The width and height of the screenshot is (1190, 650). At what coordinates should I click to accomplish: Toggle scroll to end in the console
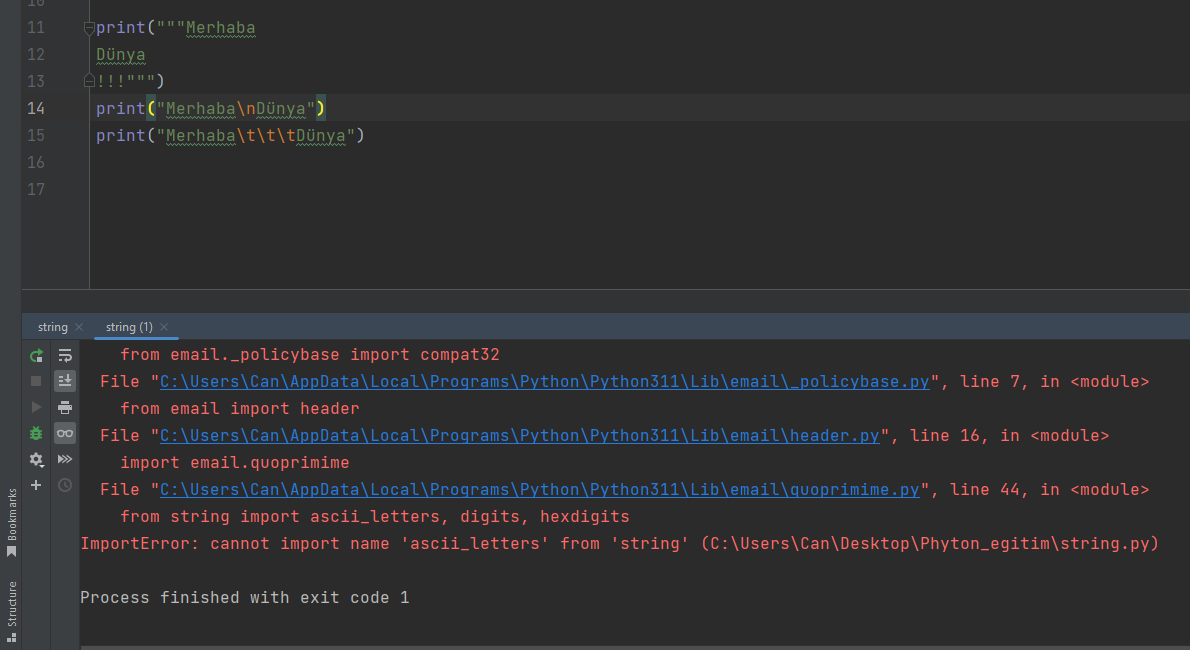(x=64, y=381)
